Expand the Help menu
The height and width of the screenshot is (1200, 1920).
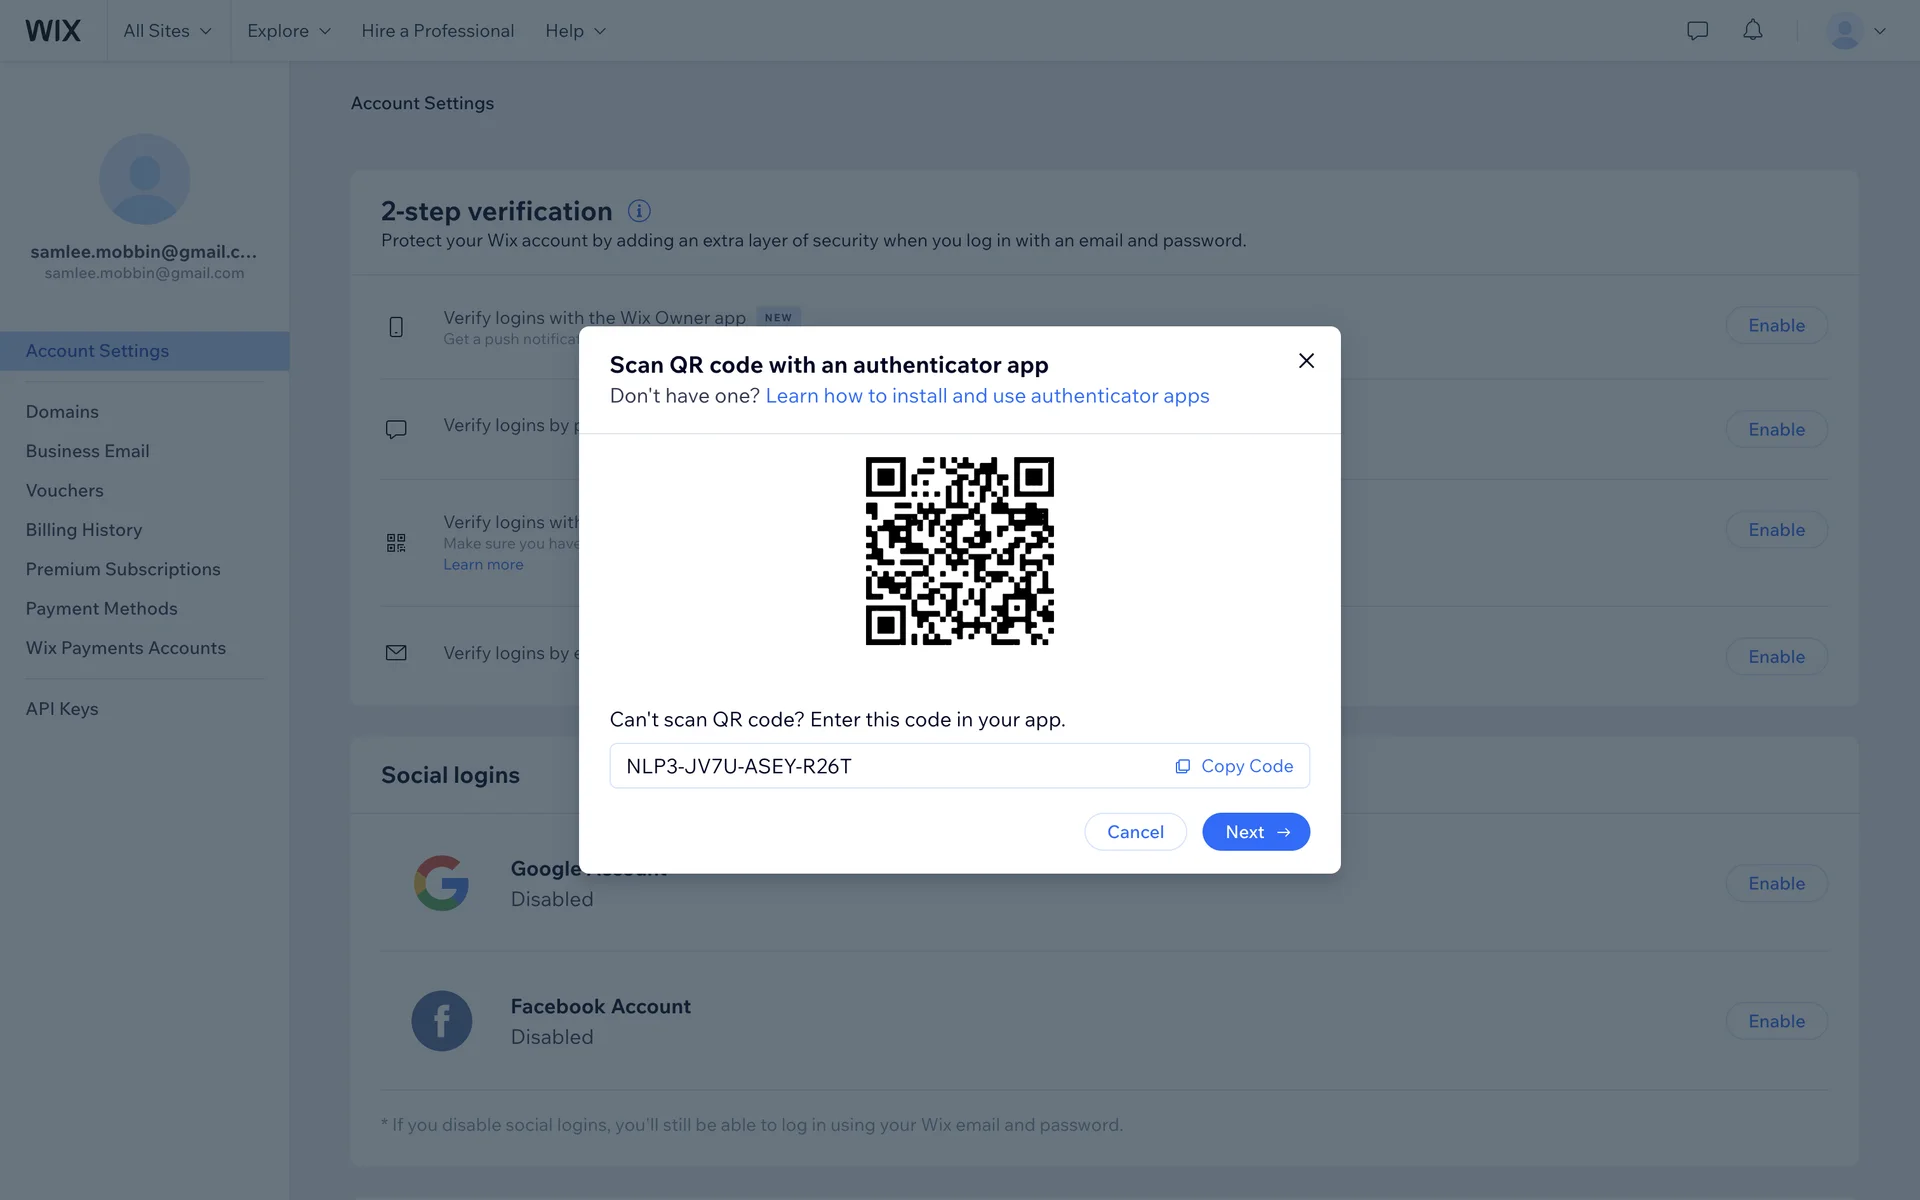575,31
